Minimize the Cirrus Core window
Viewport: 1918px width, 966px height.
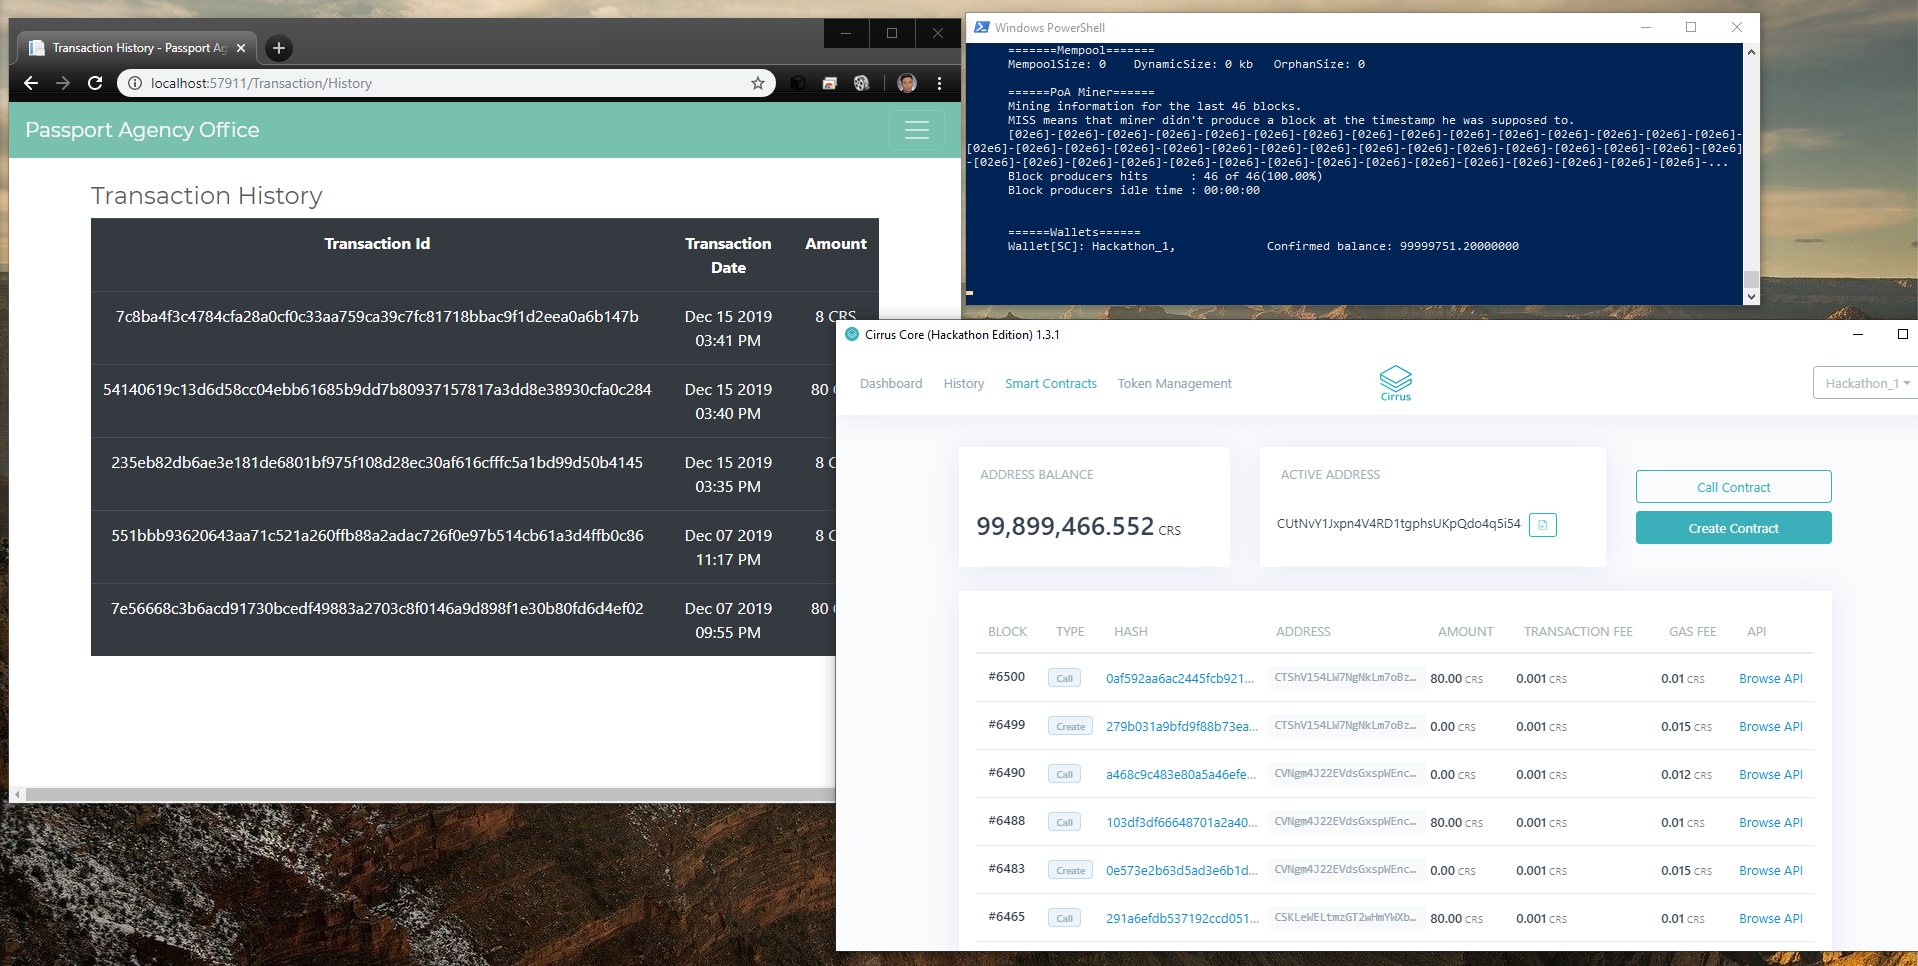coord(1858,334)
